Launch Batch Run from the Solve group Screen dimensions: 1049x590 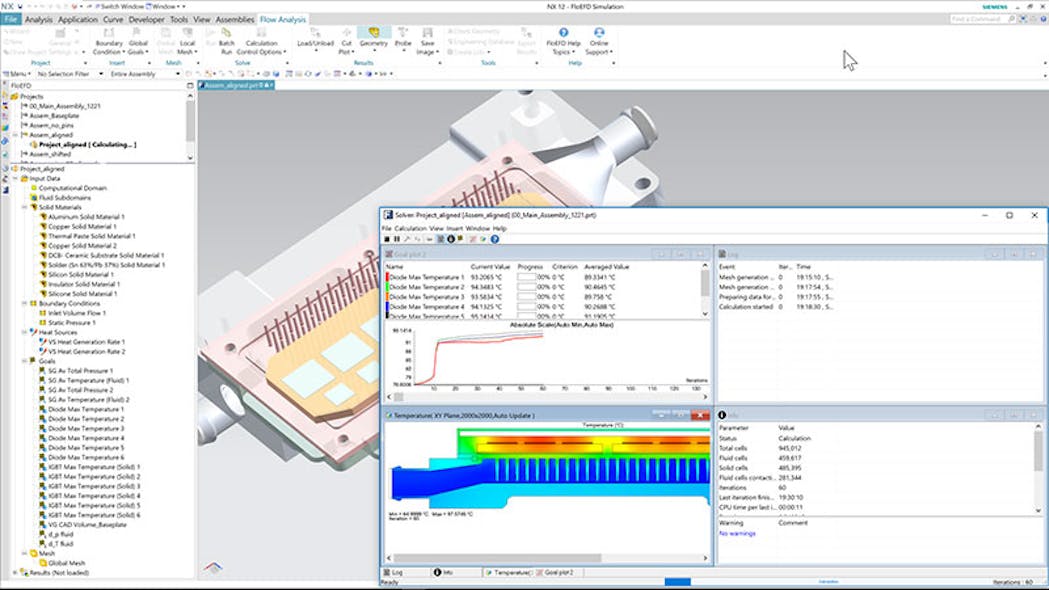pos(227,41)
